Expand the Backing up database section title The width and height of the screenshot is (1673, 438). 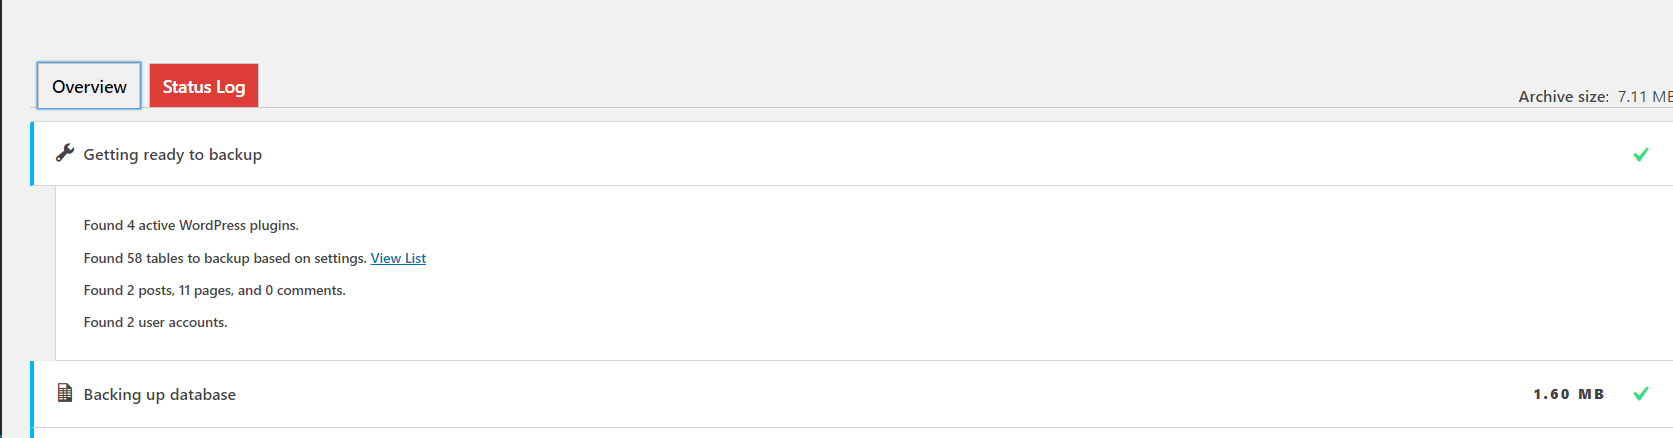(x=160, y=395)
